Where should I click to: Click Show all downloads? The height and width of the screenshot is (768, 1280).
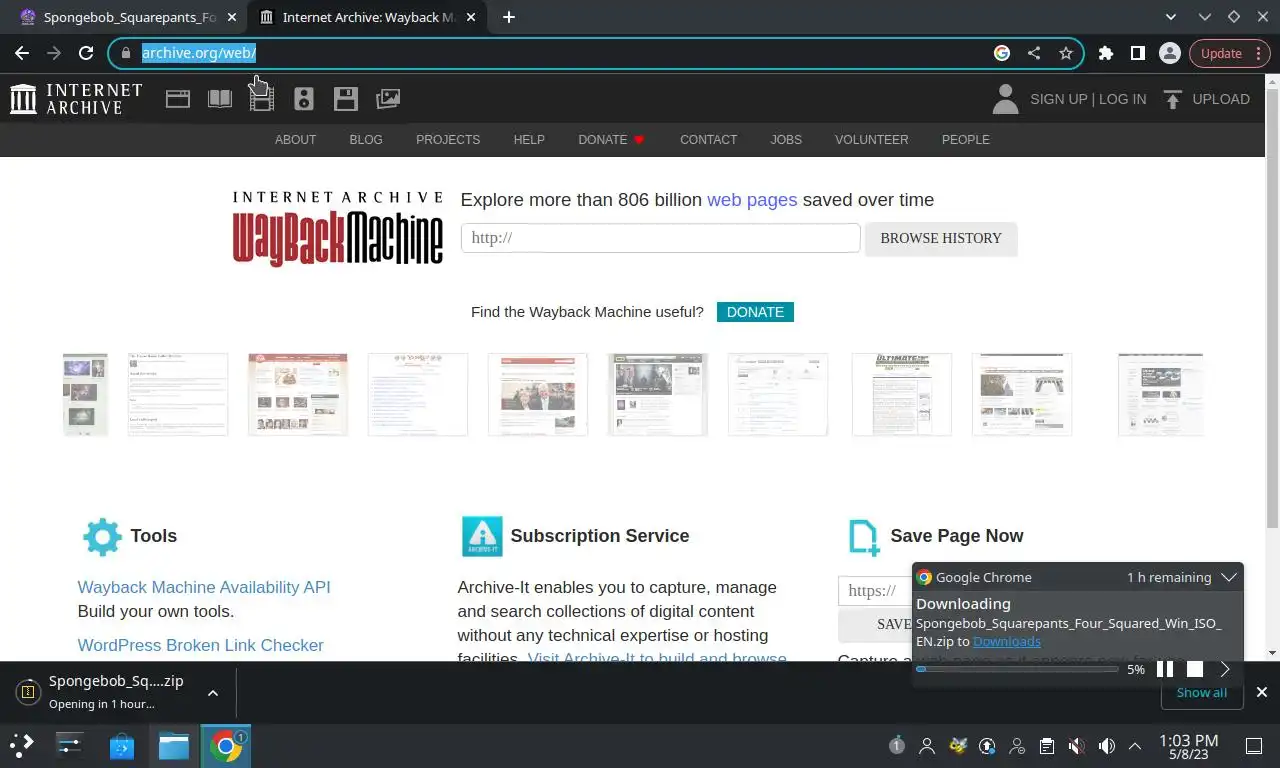(1201, 692)
